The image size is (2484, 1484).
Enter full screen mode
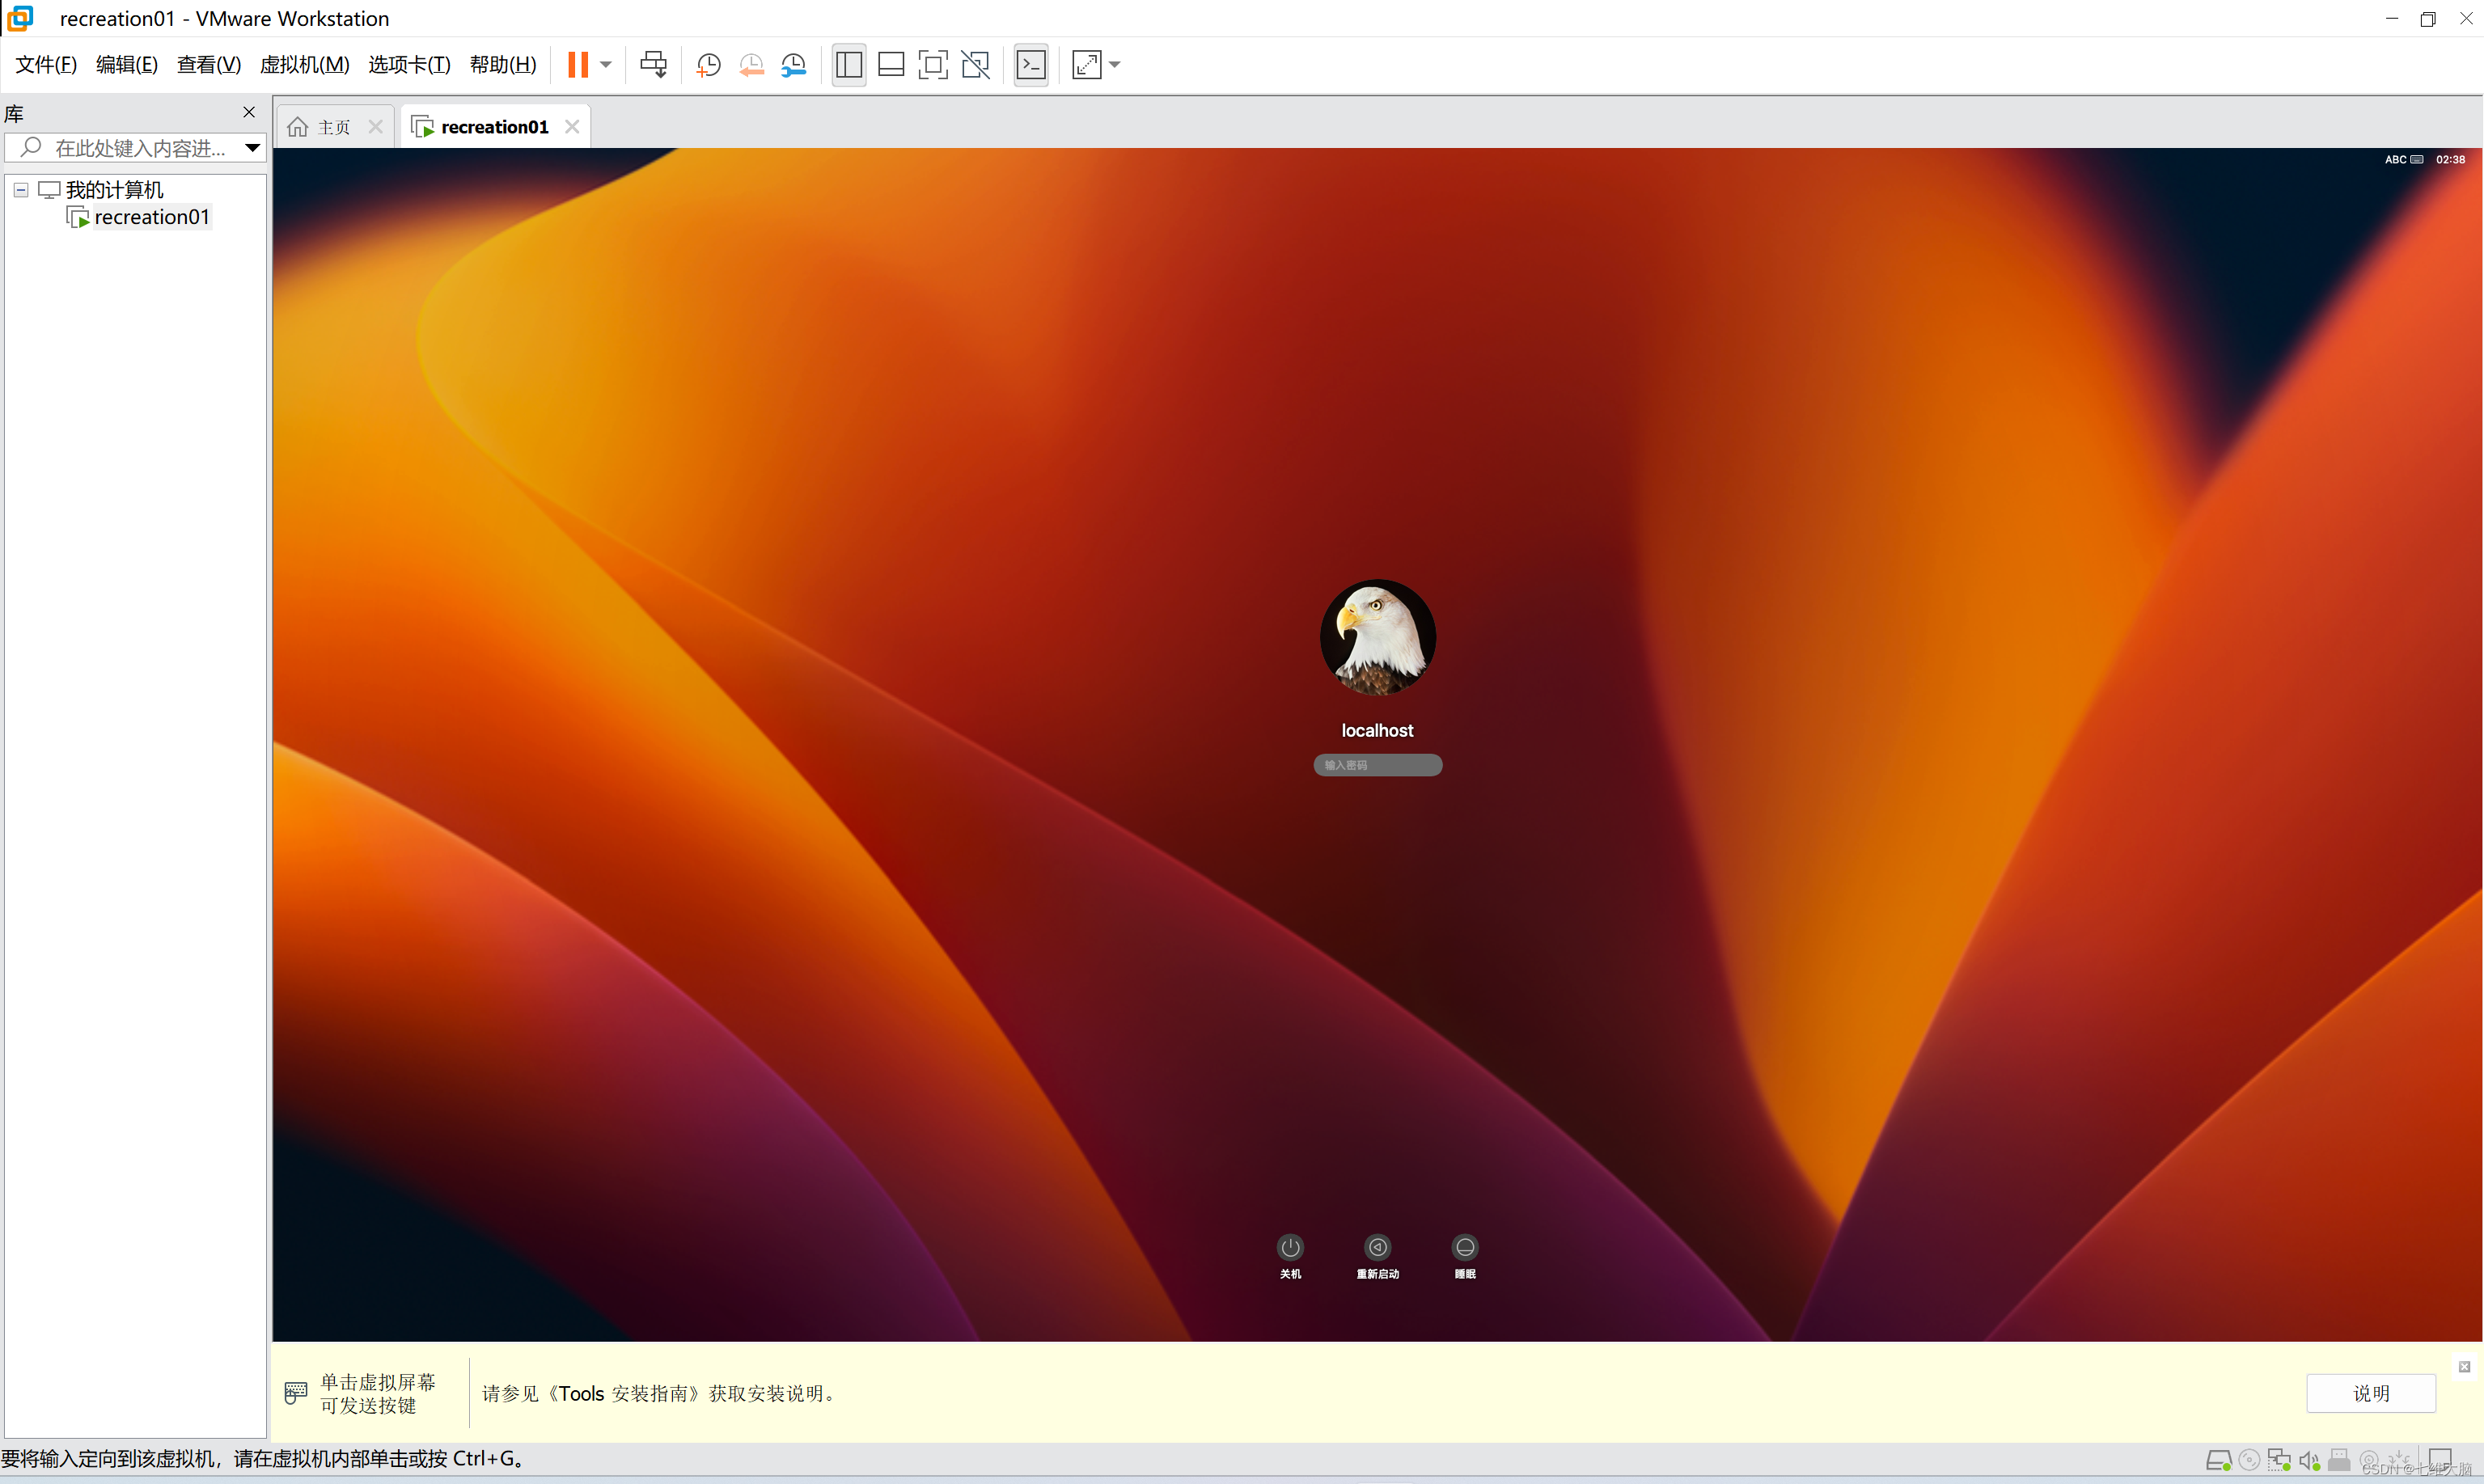933,65
